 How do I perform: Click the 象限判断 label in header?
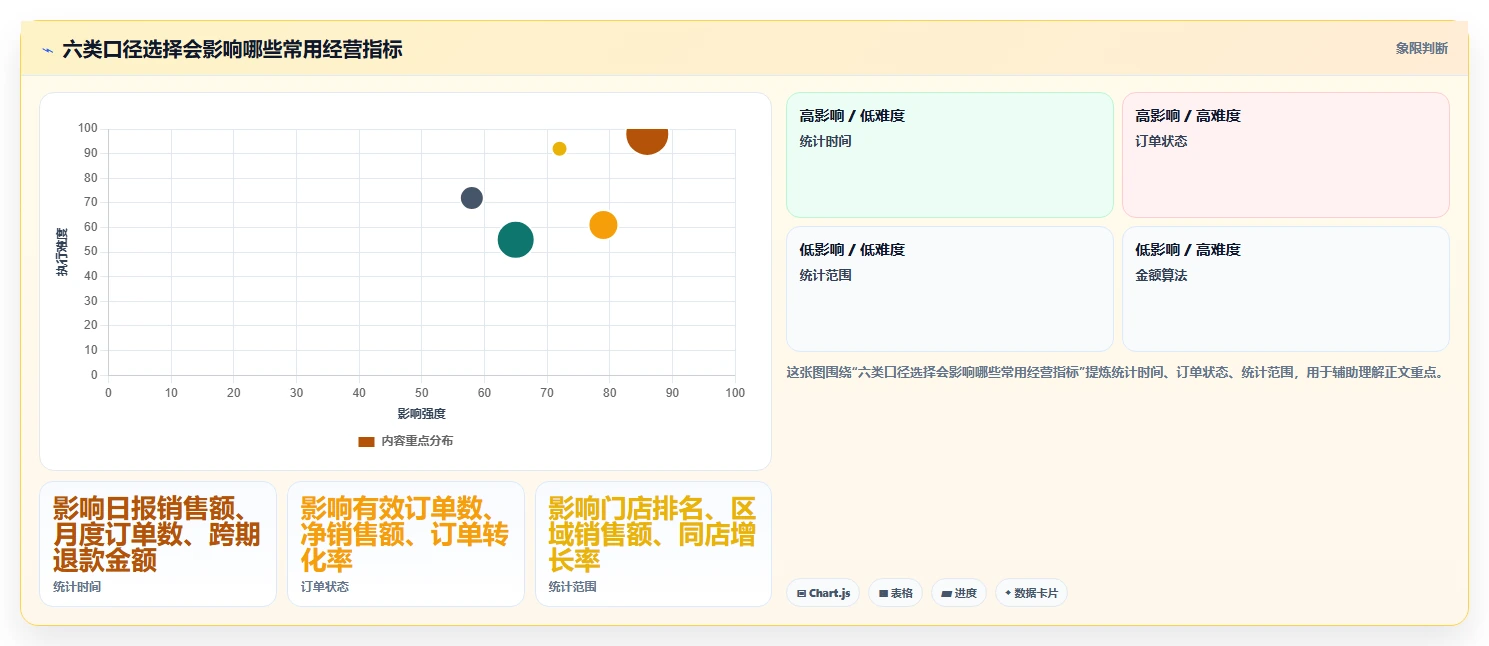click(x=1421, y=49)
